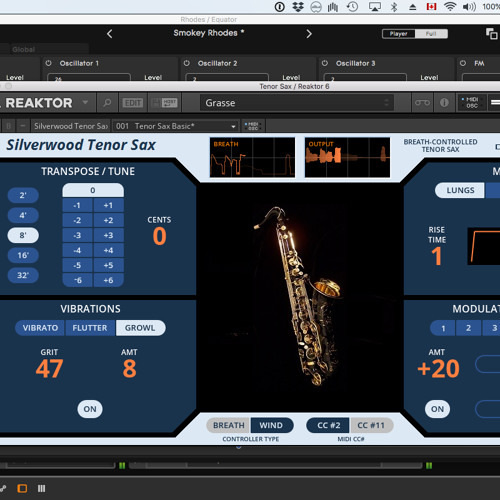The height and width of the screenshot is (500, 500).
Task: Toggle the Vibrations ON button
Action: click(x=90, y=409)
